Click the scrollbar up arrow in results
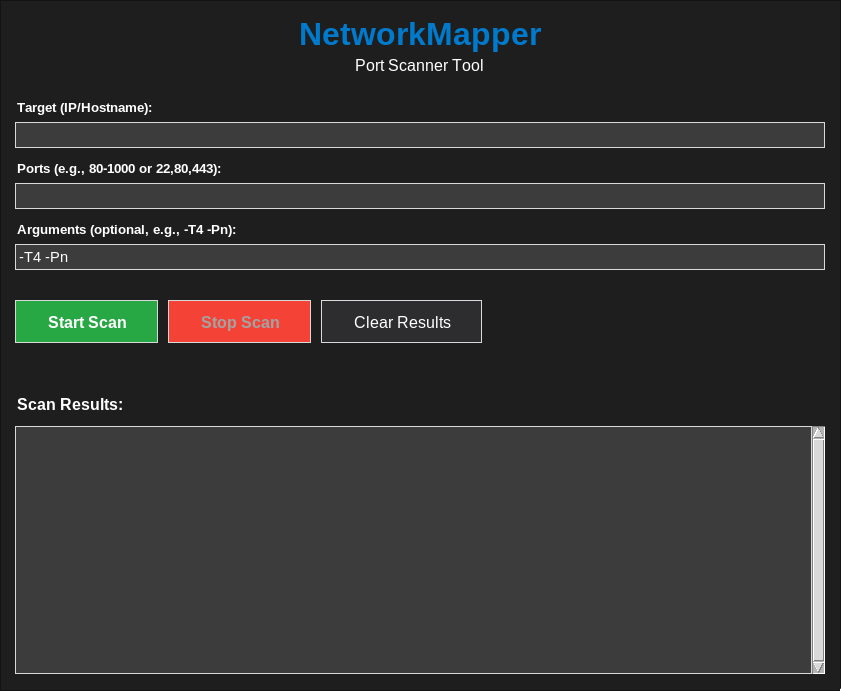841x691 pixels. 818,433
